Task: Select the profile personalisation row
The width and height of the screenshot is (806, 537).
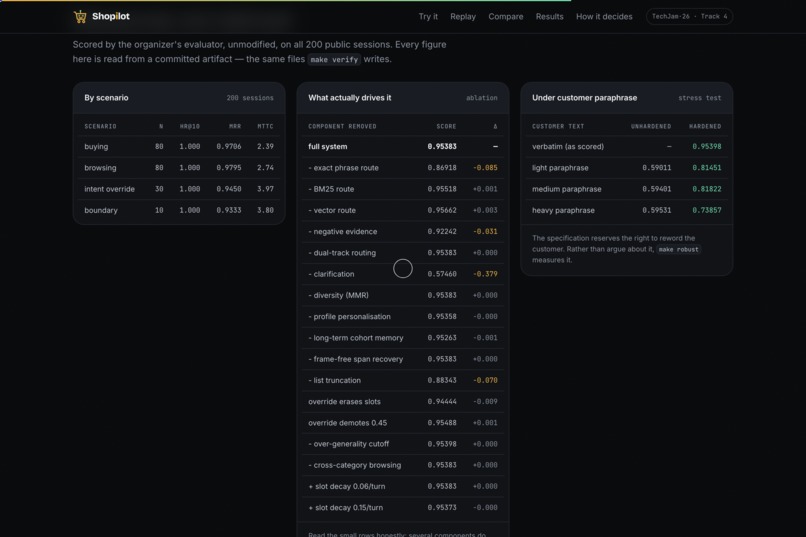Action: coord(403,317)
